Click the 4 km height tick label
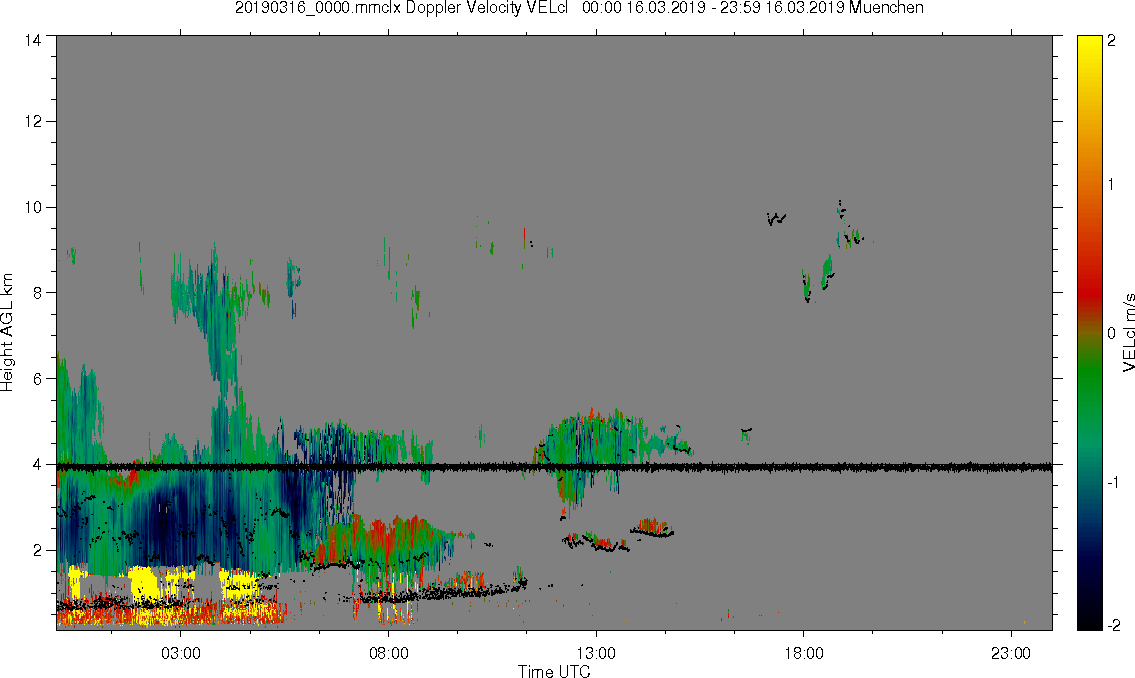Image resolution: width=1135 pixels, height=678 pixels. coord(37,465)
